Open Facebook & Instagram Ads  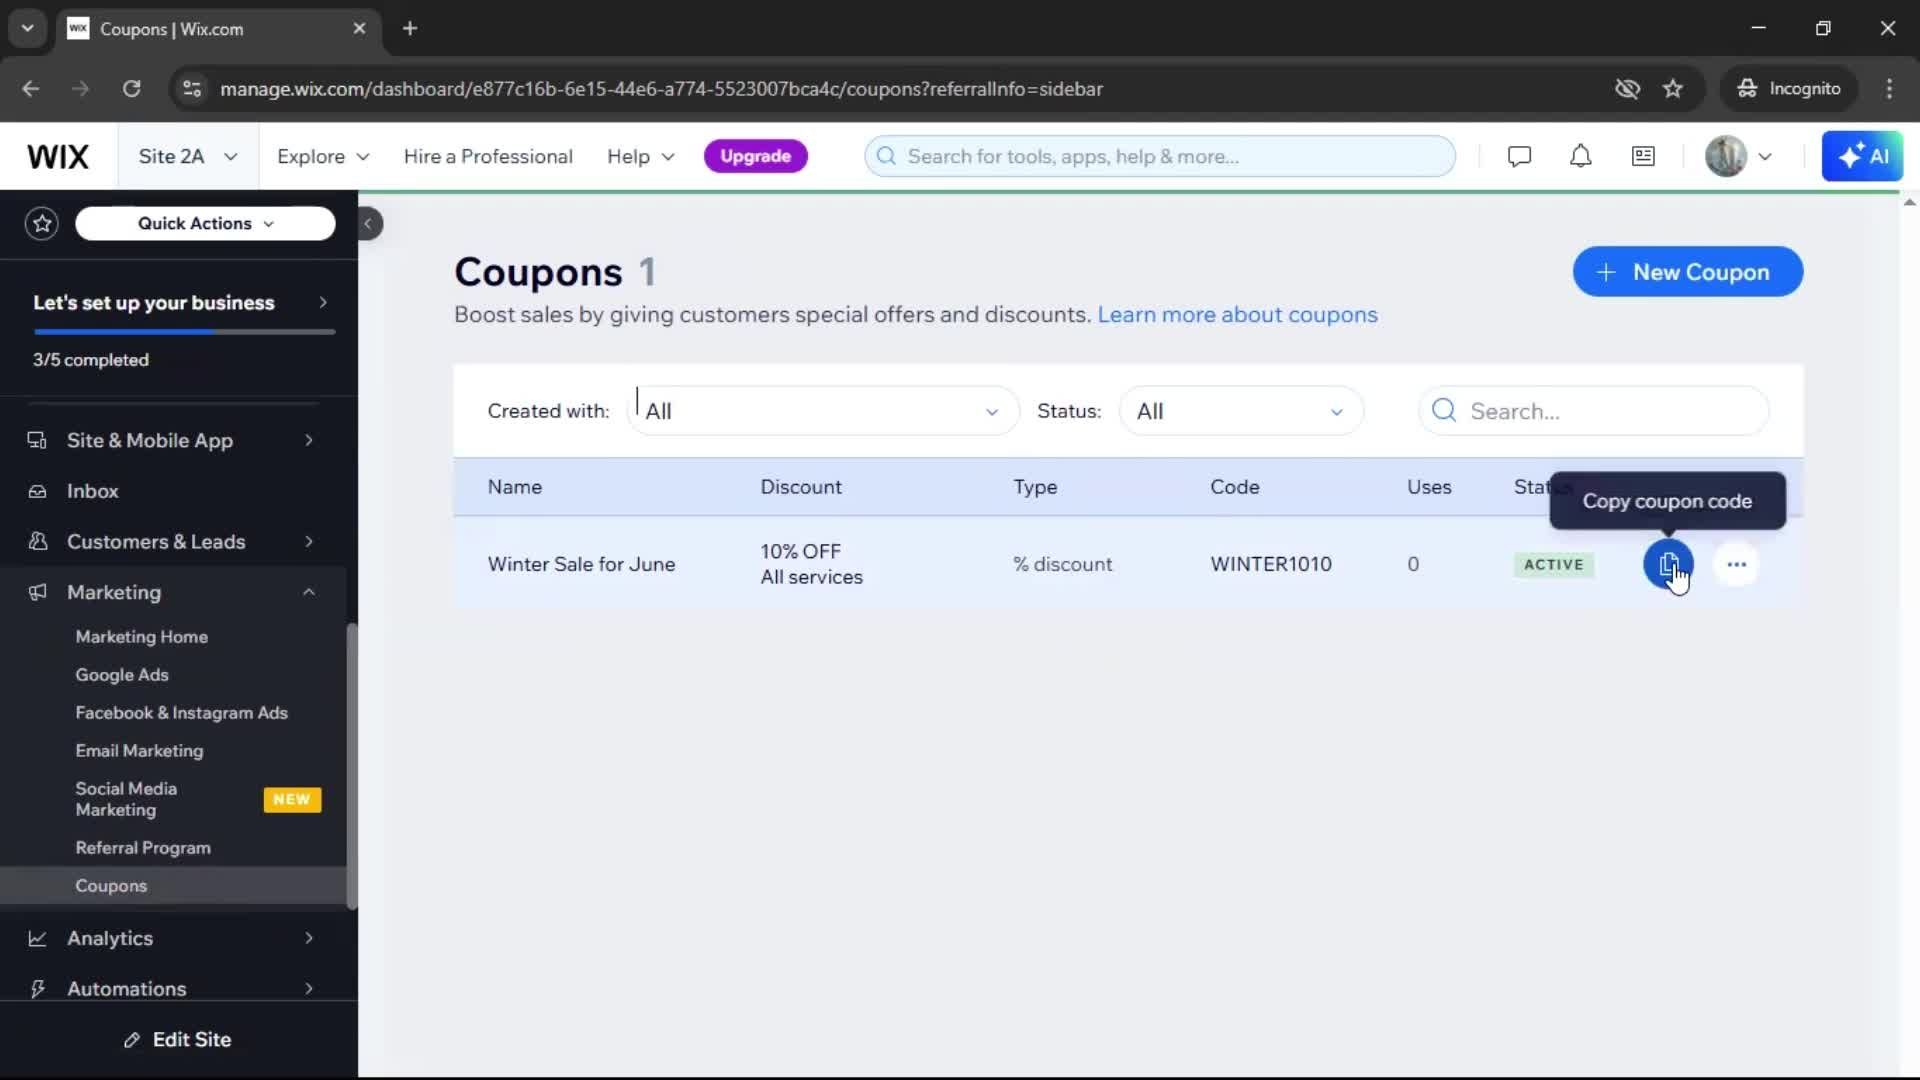[x=181, y=712]
